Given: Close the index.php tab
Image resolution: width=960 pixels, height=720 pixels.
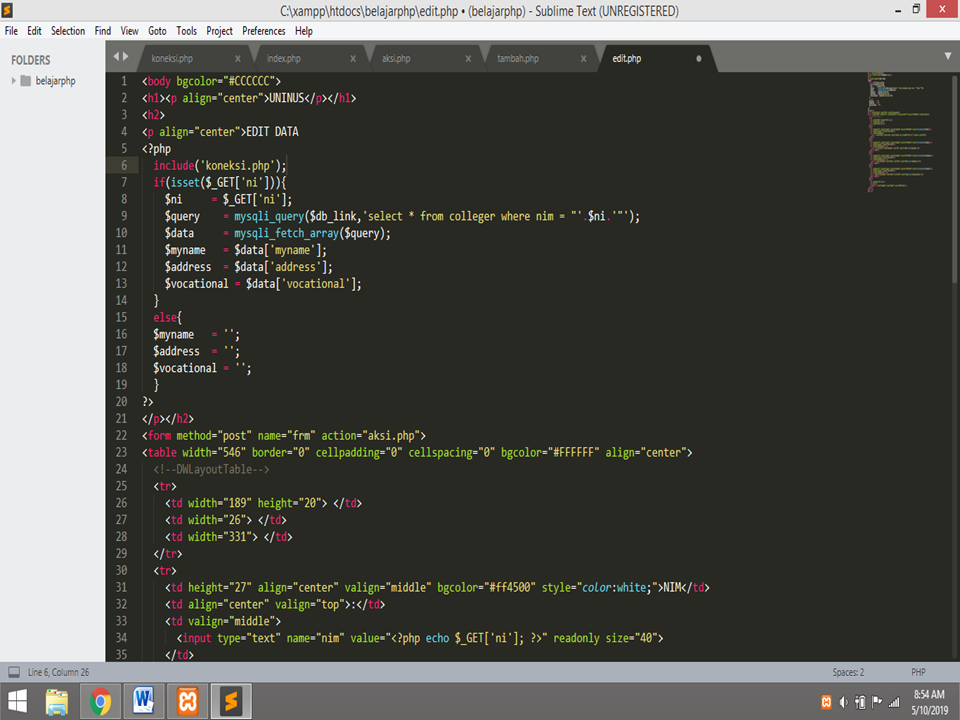Looking at the screenshot, I should click(x=352, y=58).
